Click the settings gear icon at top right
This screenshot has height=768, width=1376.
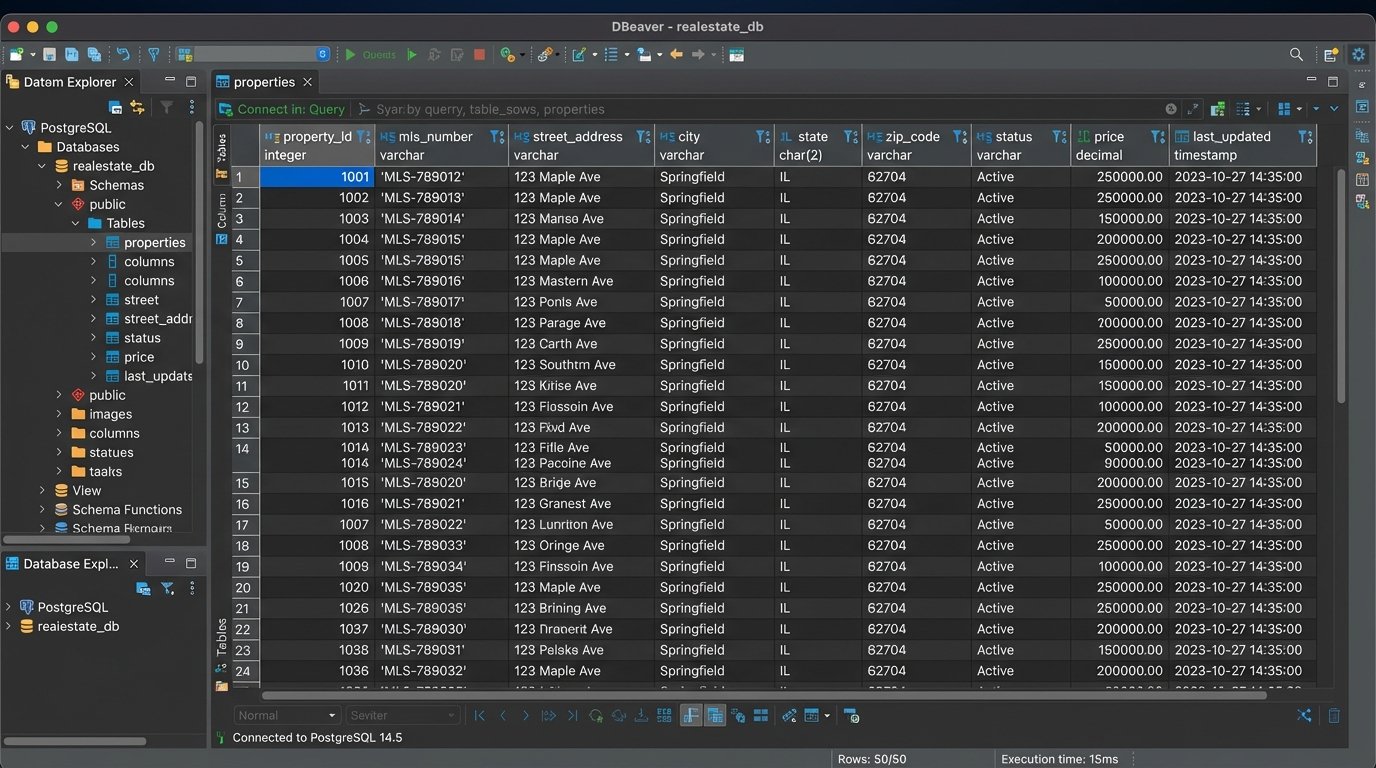(1358, 55)
